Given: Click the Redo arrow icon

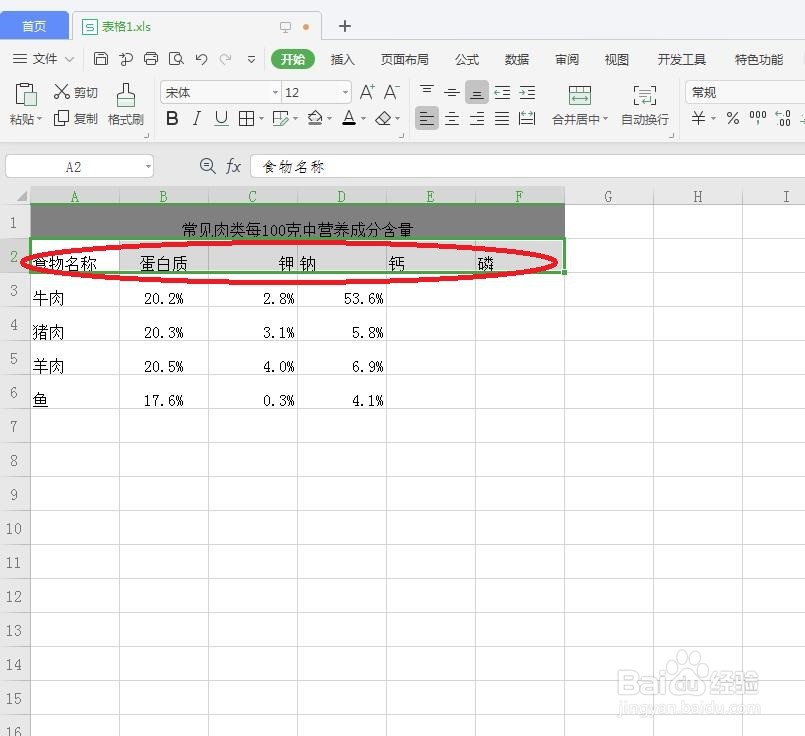Looking at the screenshot, I should pos(225,59).
